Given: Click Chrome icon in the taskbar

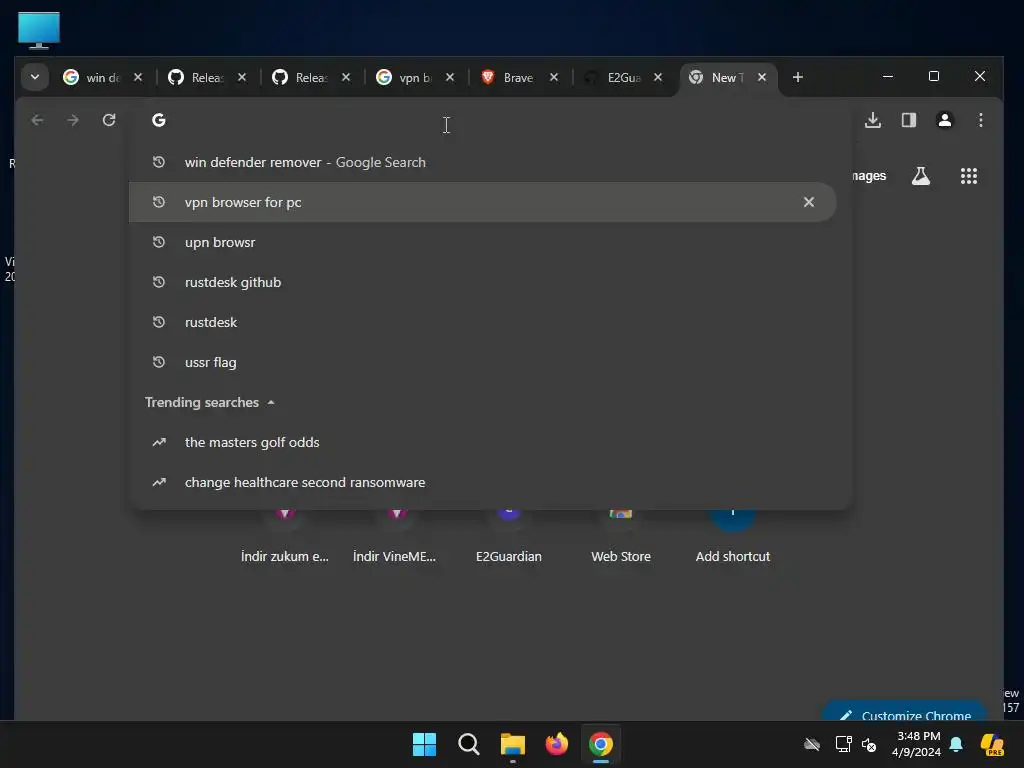Looking at the screenshot, I should coord(601,744).
